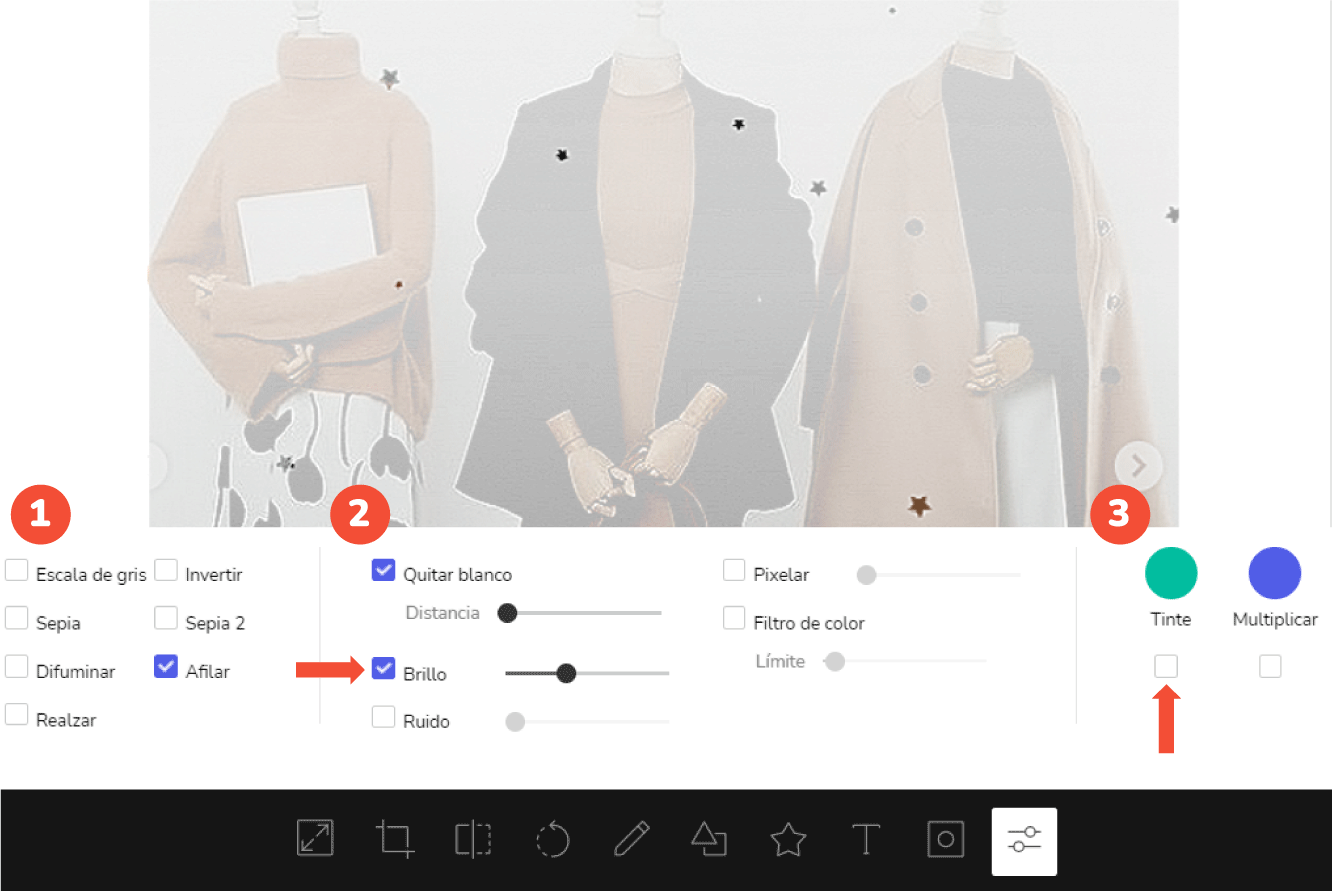Click the Límite slider handle

coord(835,661)
